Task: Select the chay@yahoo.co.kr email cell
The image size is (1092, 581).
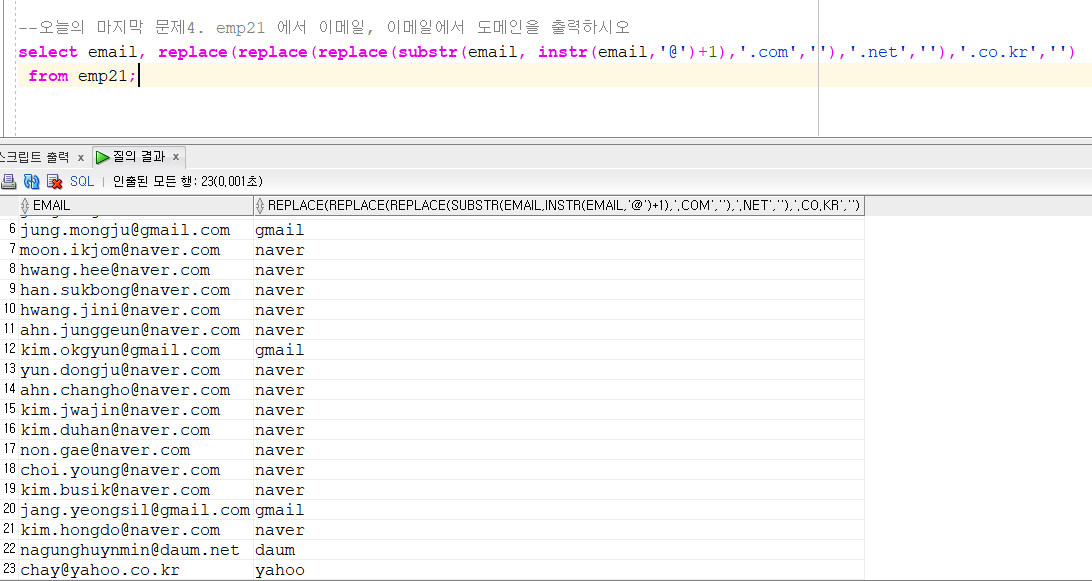Action: pyautogui.click(x=99, y=570)
